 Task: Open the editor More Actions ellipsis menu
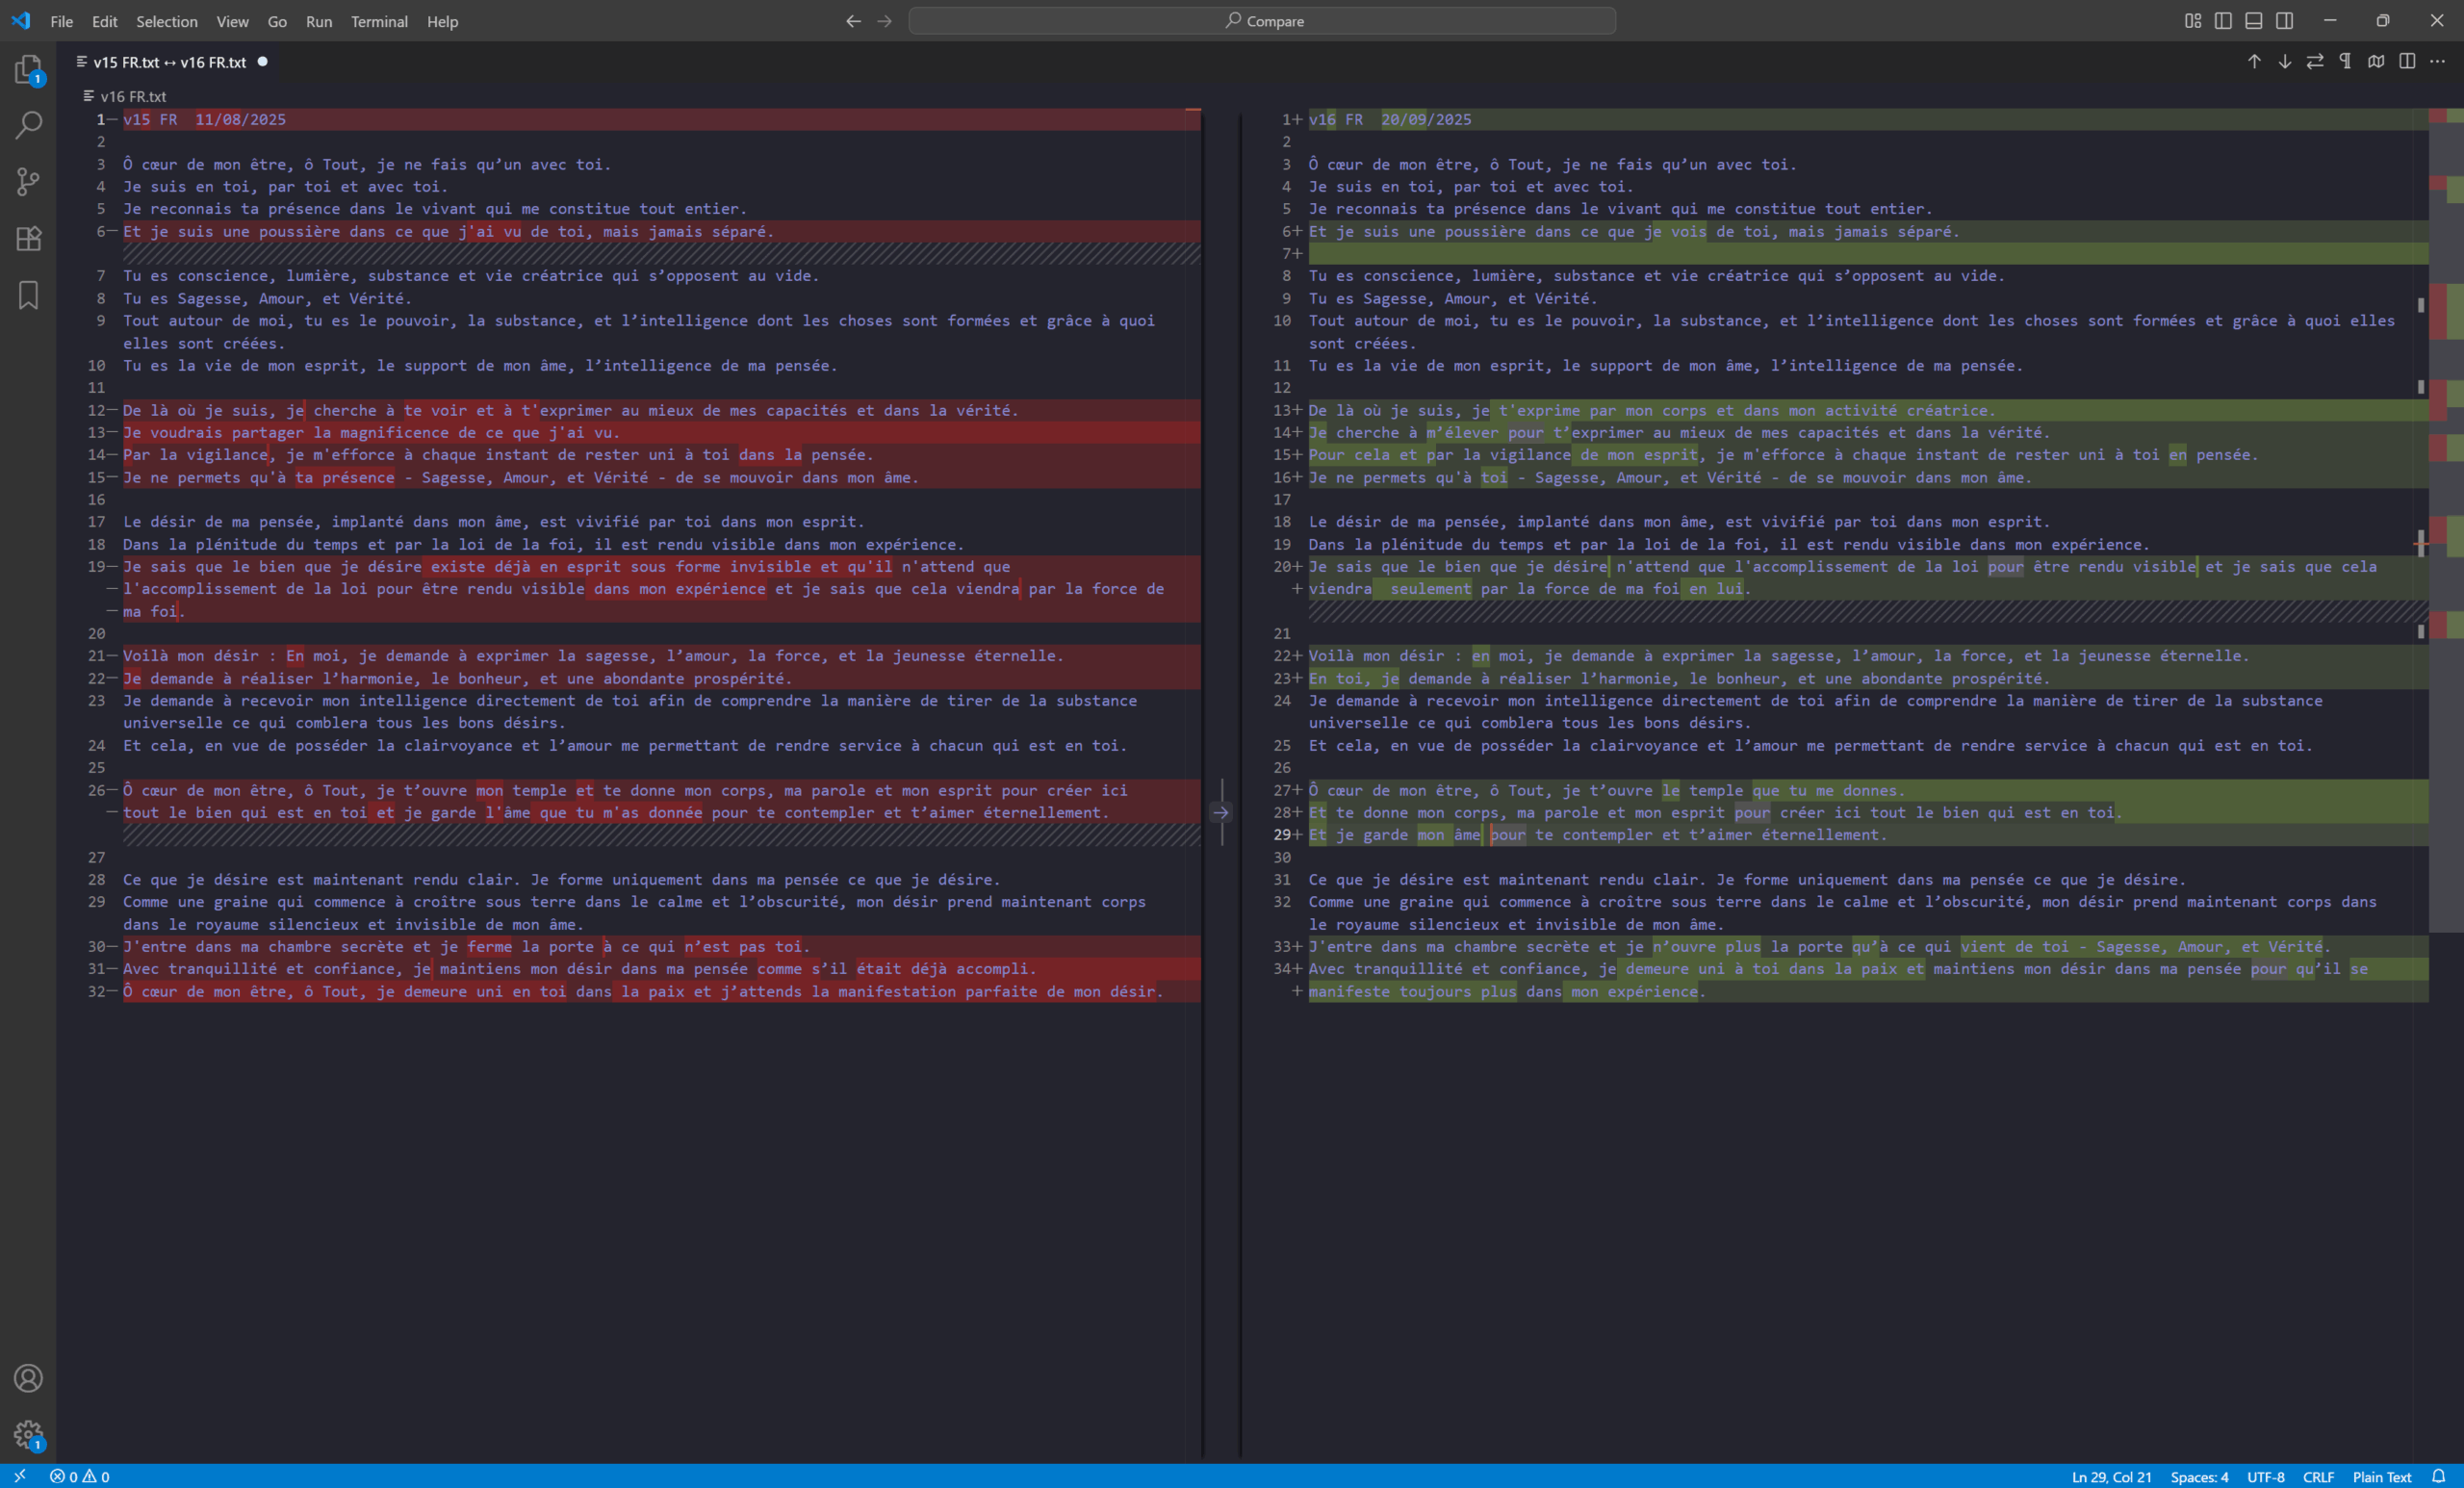(x=2438, y=62)
